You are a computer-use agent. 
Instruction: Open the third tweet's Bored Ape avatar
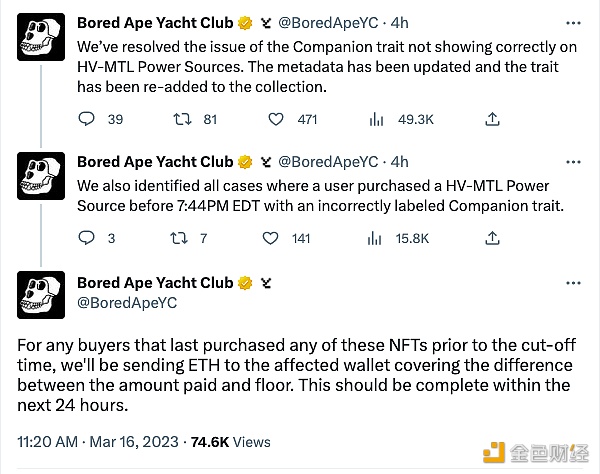(x=41, y=294)
